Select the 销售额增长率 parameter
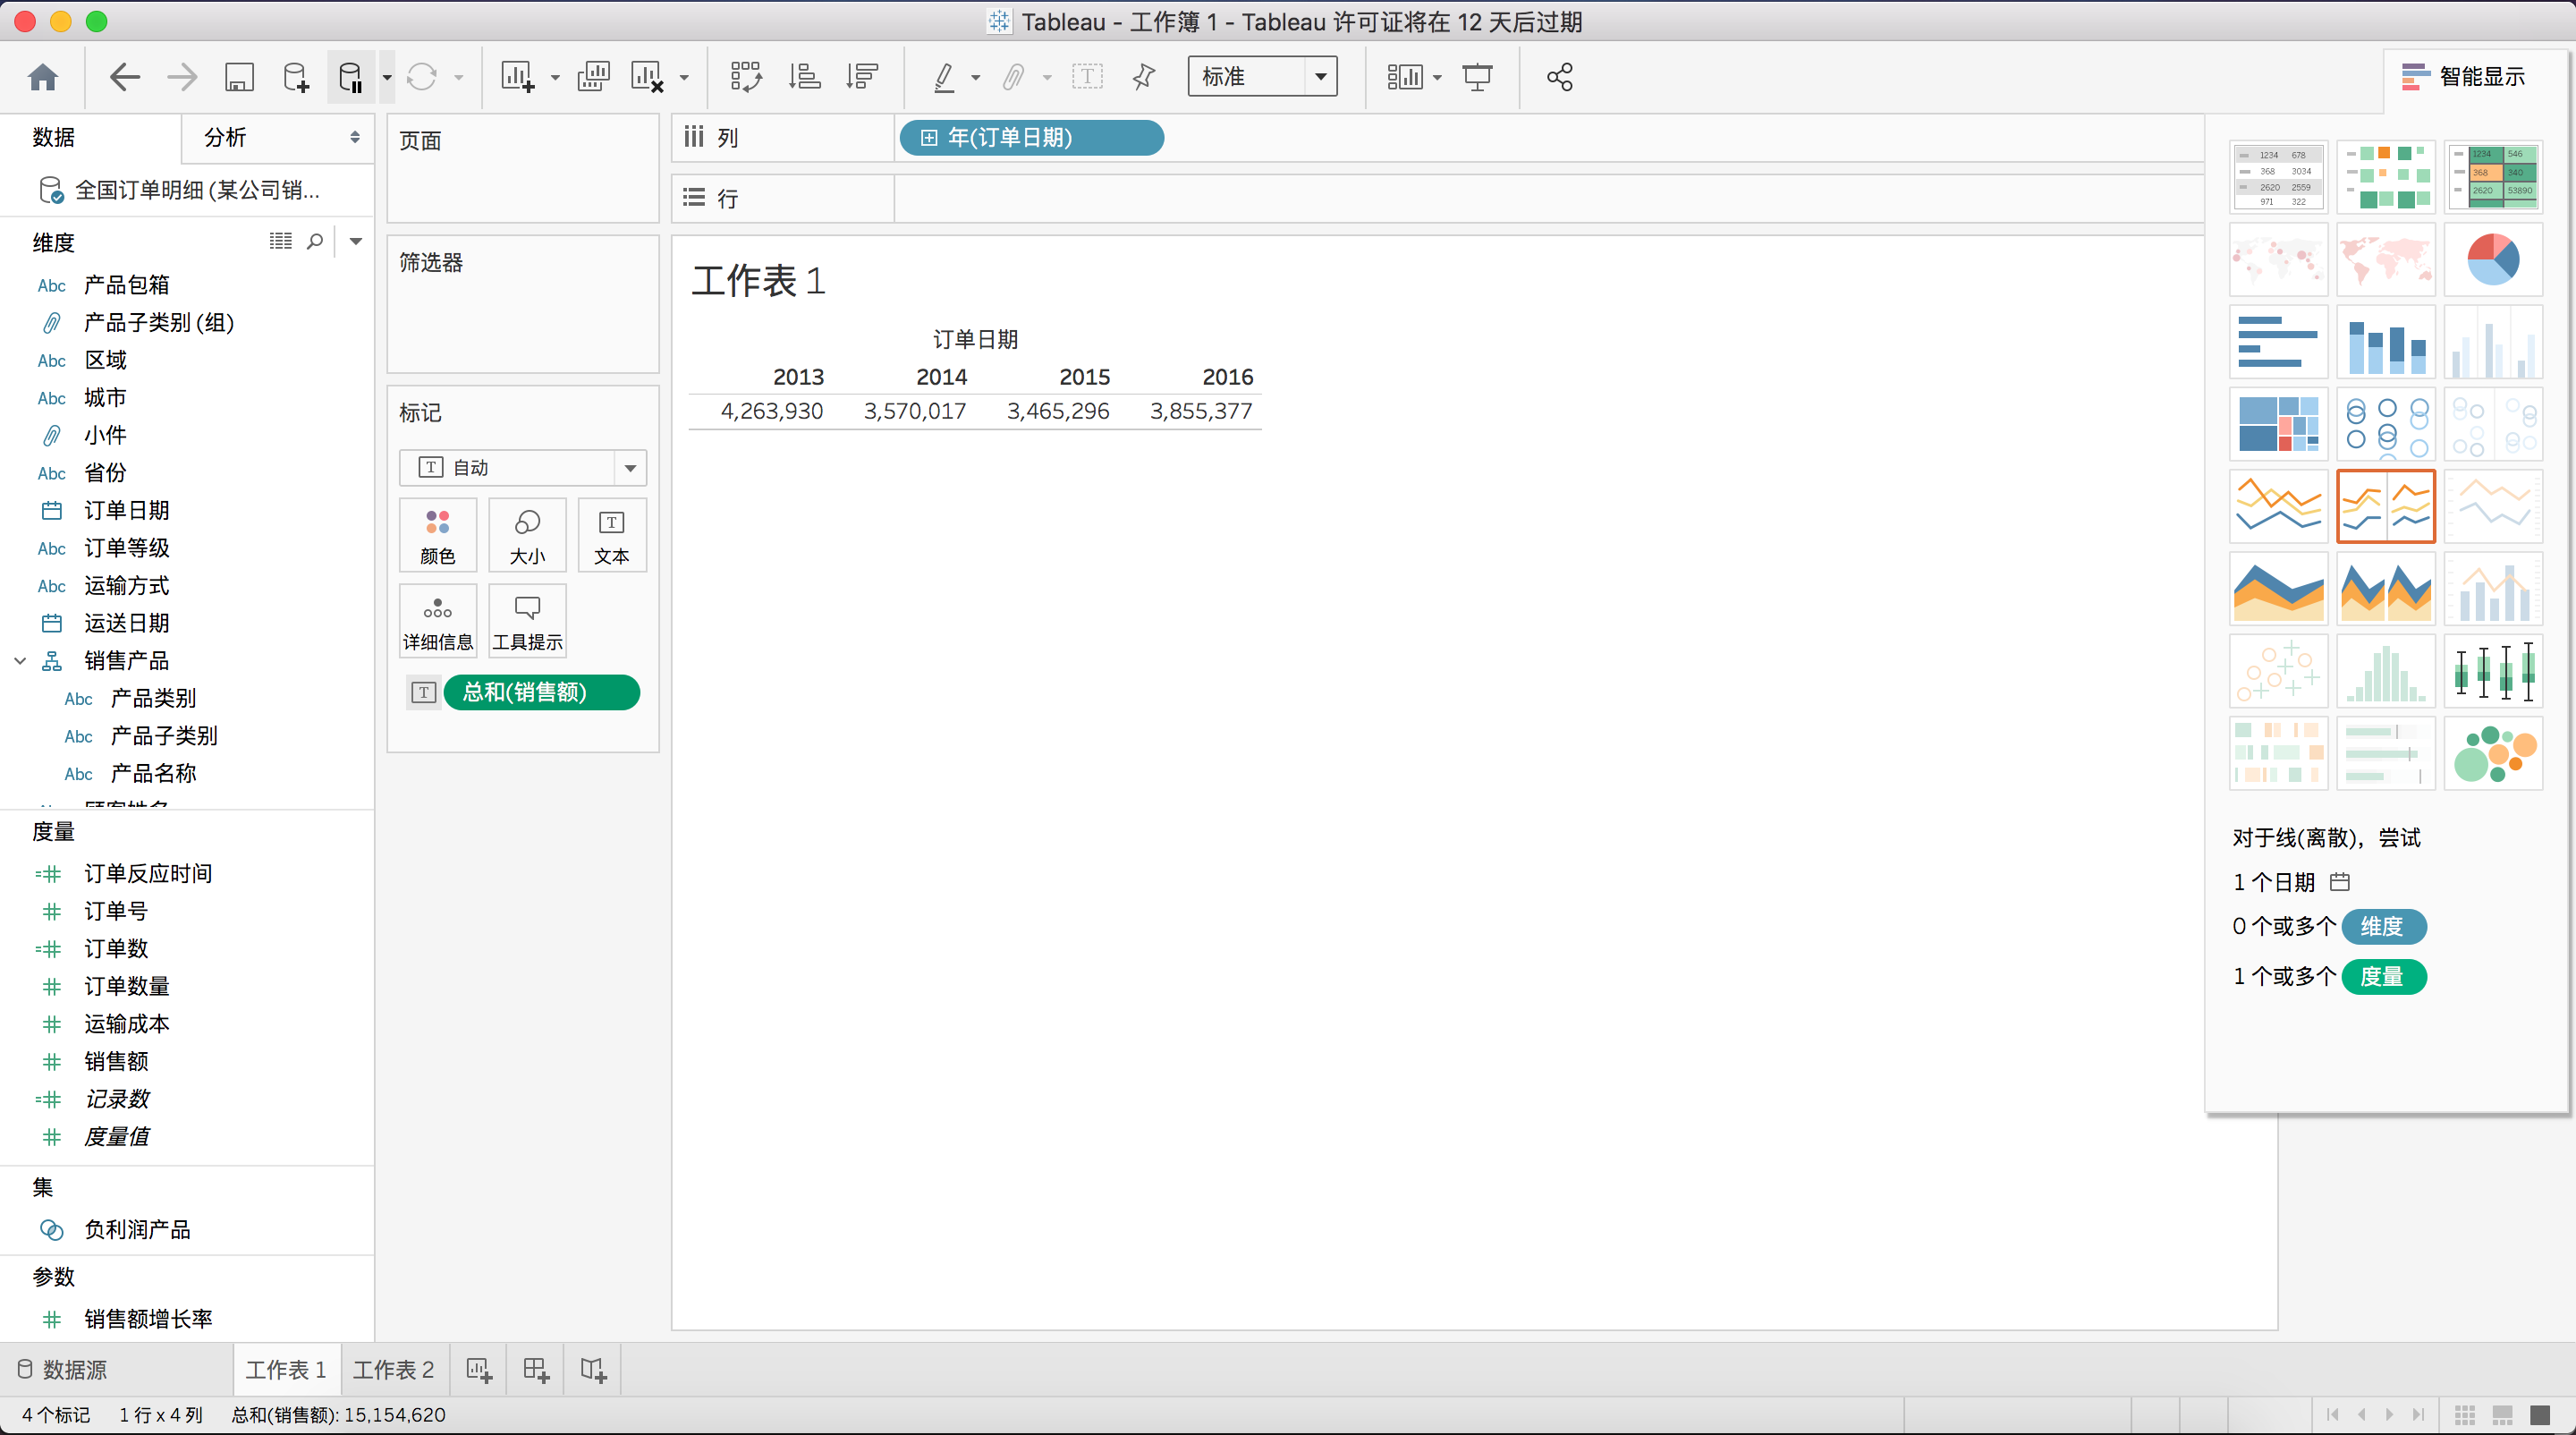Viewport: 2576px width, 1435px height. pyautogui.click(x=148, y=1319)
